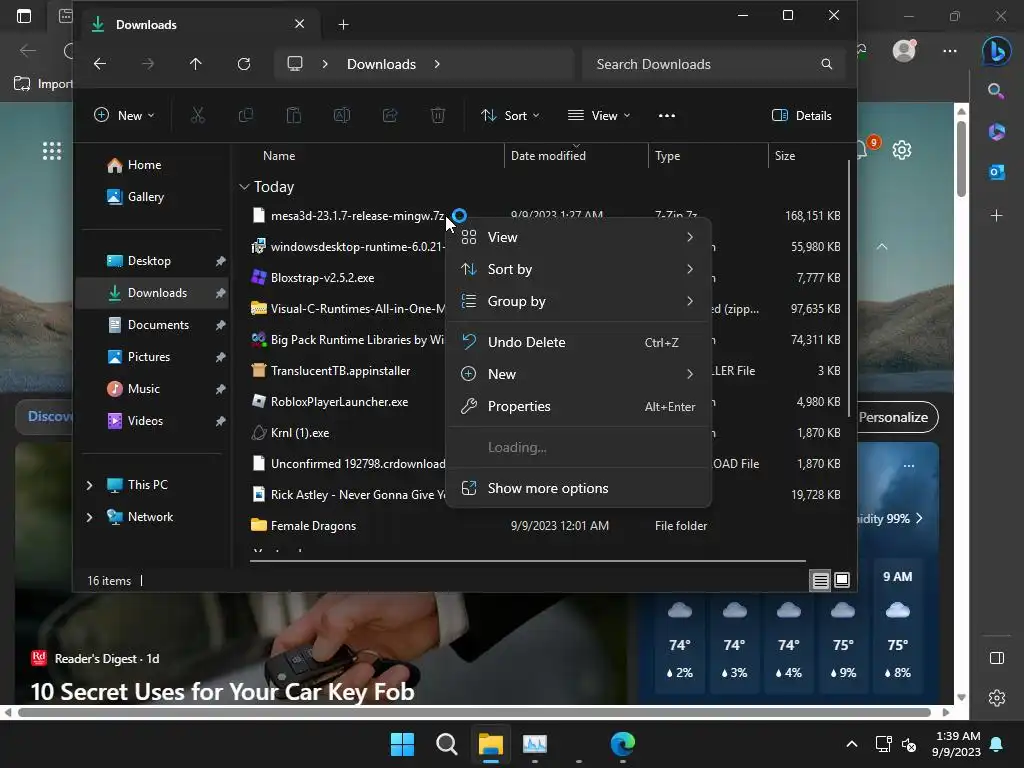This screenshot has width=1024, height=768.
Task: Click Windows Start button
Action: pos(402,744)
